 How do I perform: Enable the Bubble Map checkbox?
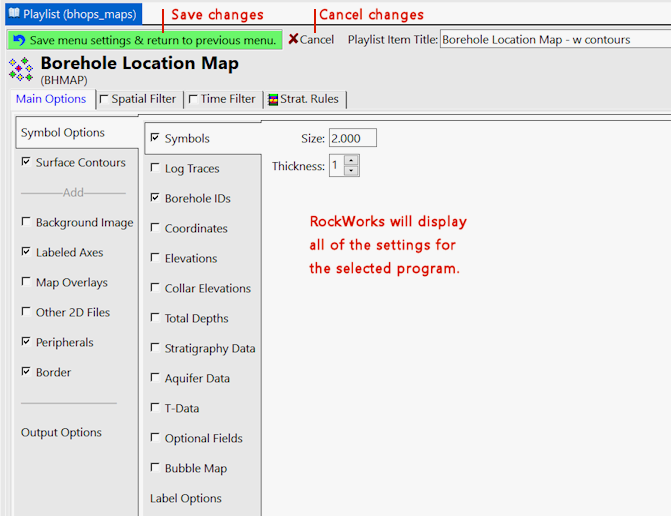tap(155, 468)
